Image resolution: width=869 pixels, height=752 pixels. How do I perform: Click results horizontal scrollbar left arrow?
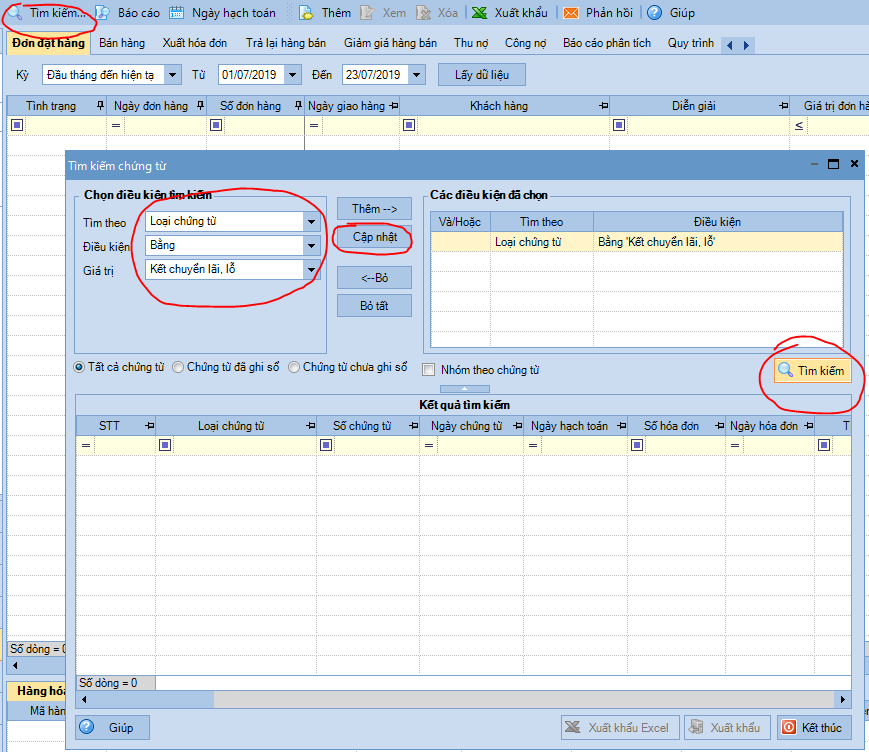tap(84, 699)
